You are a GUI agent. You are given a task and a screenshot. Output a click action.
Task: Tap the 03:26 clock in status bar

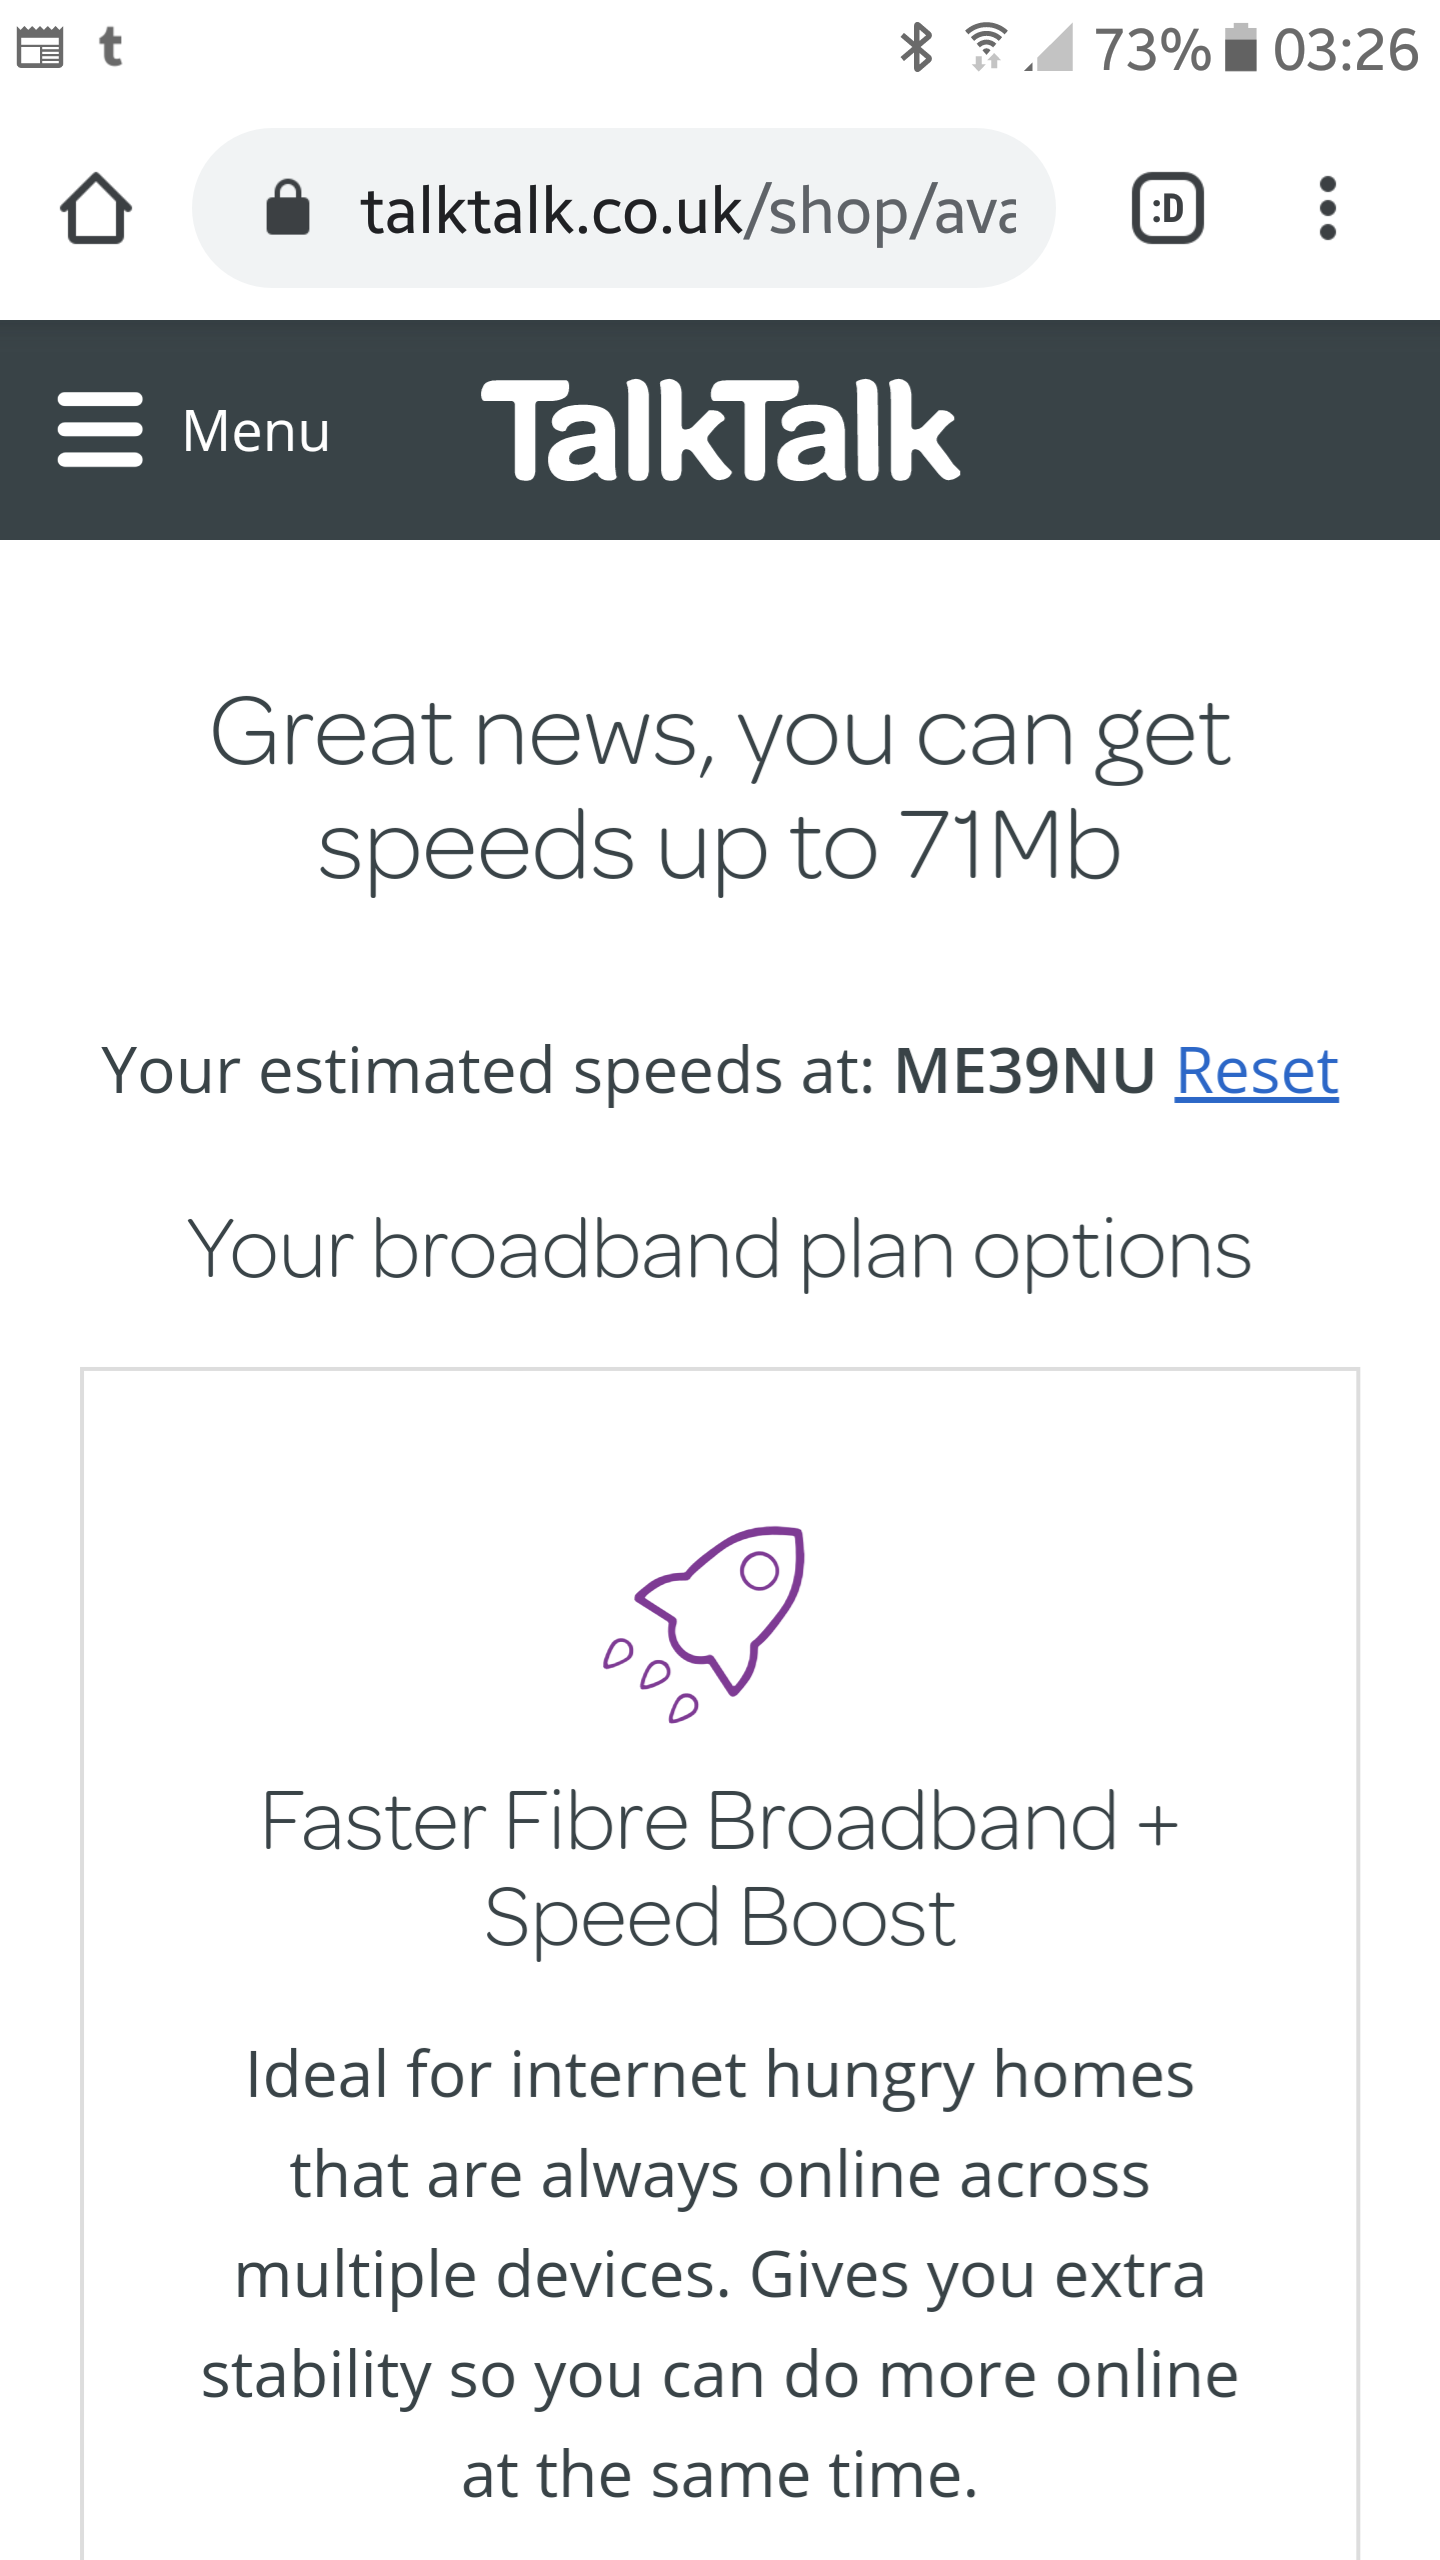(1345, 49)
